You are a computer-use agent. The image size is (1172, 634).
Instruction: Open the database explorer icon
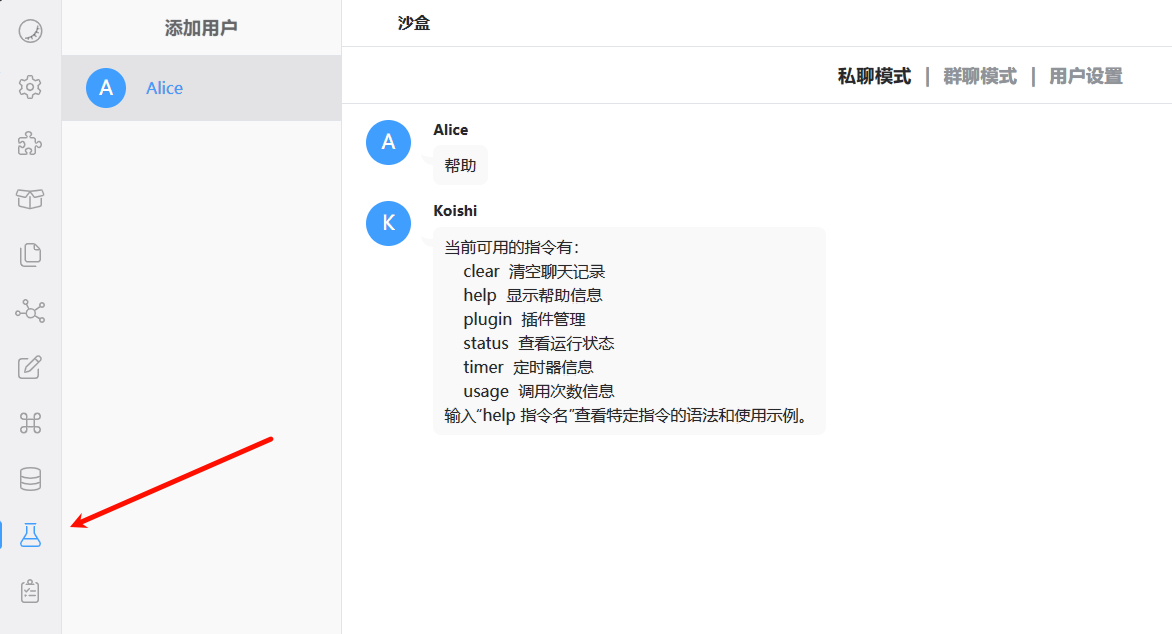[30, 479]
